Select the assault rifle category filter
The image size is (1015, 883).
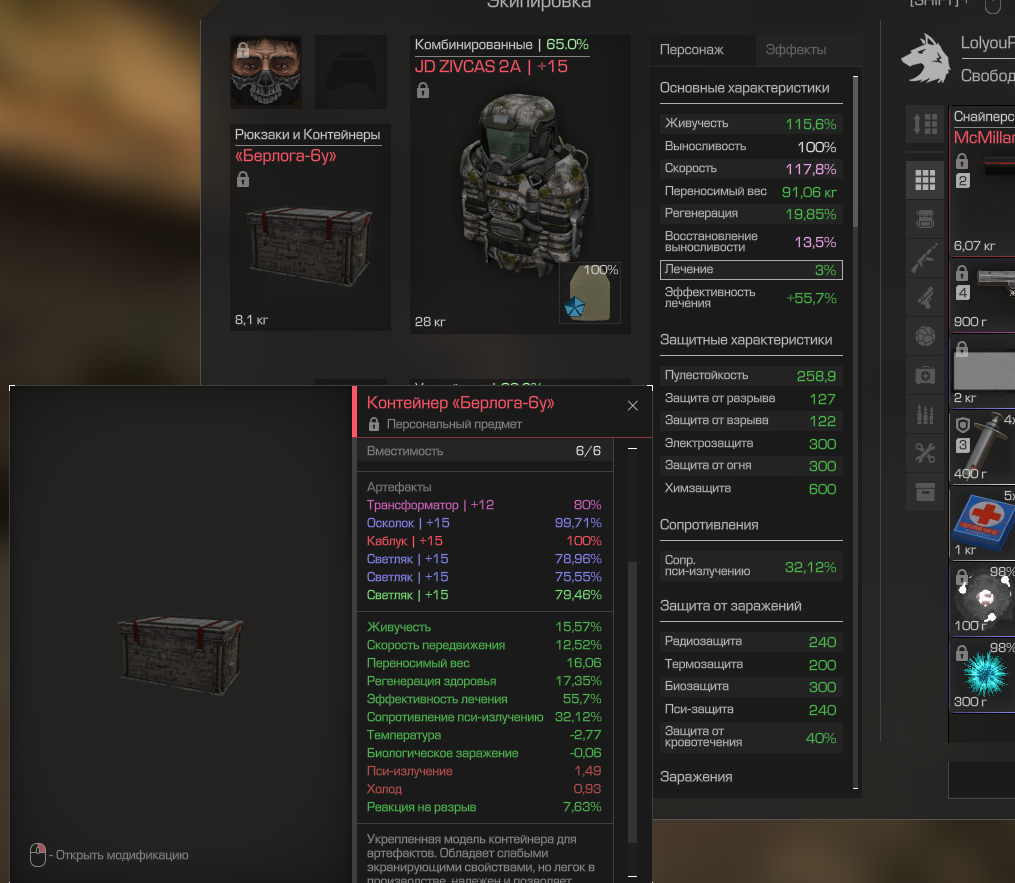click(925, 258)
